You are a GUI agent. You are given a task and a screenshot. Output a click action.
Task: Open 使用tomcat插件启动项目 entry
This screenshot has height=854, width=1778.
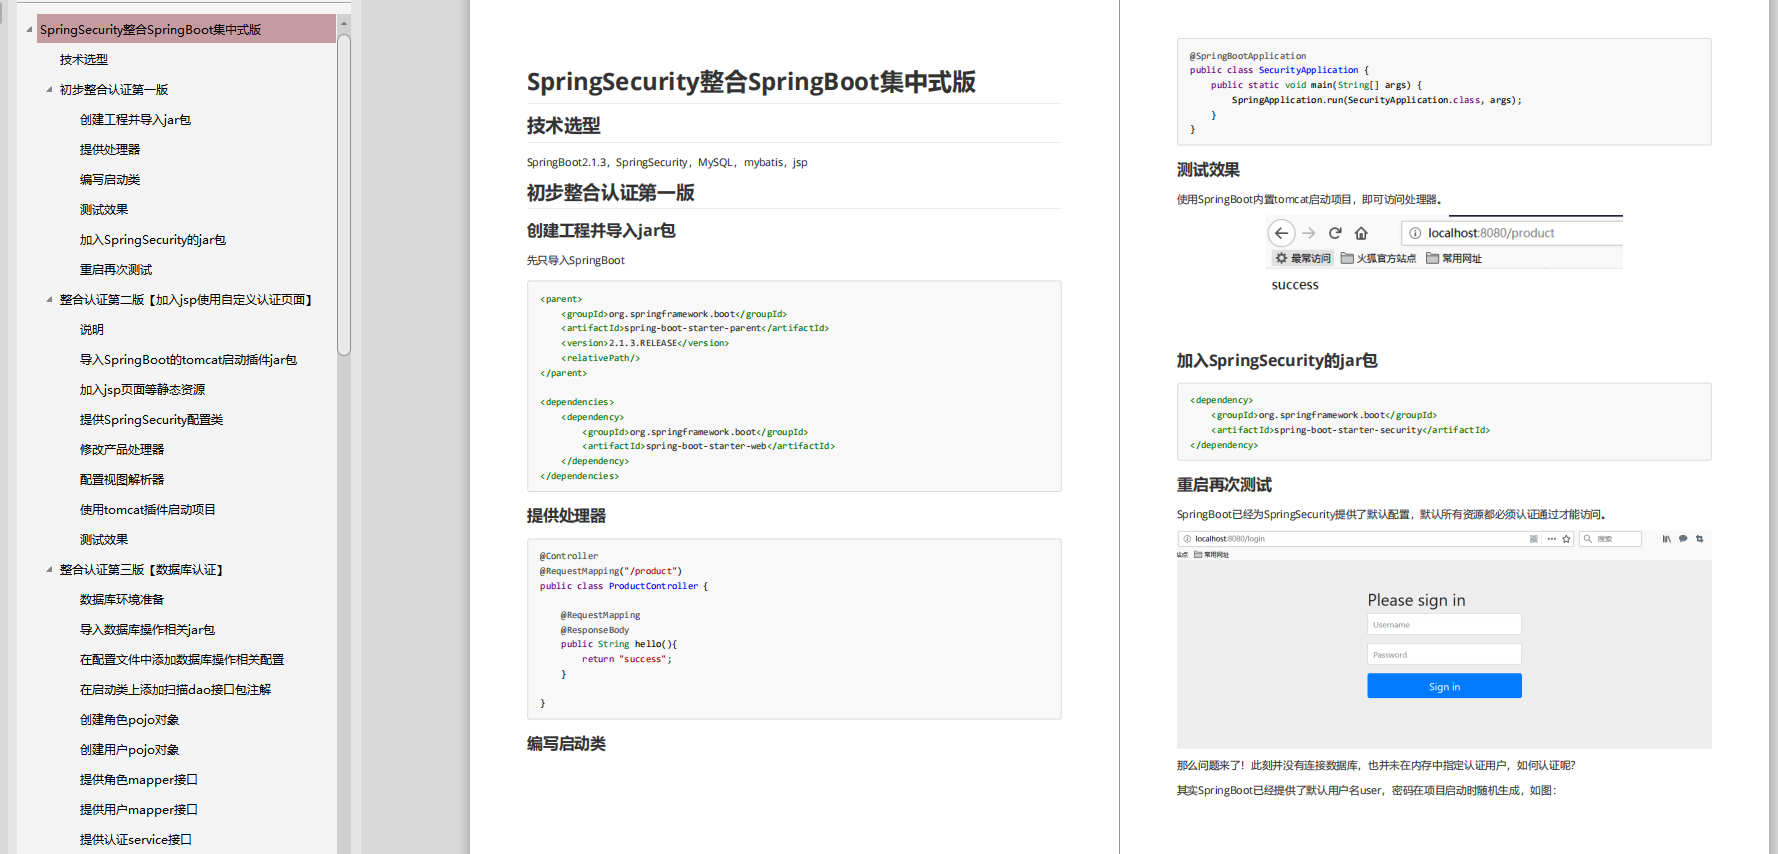(148, 510)
